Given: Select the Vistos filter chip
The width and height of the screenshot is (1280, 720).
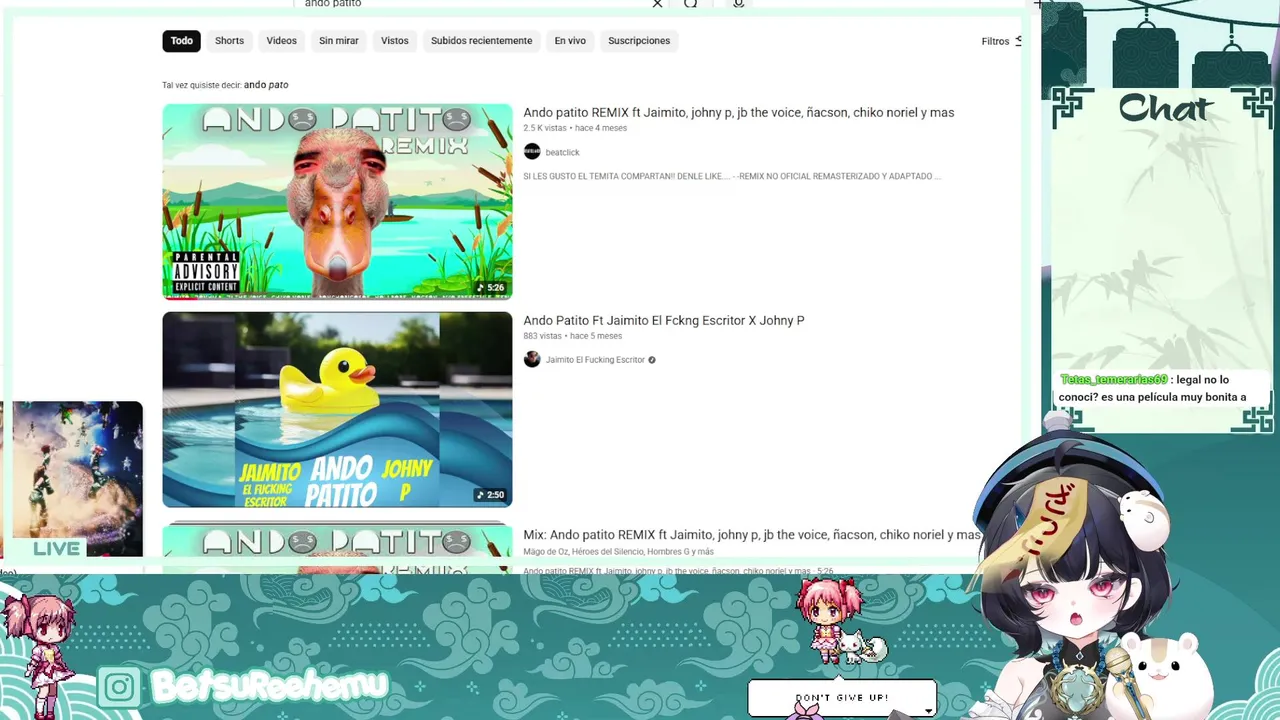Looking at the screenshot, I should pyautogui.click(x=394, y=41).
